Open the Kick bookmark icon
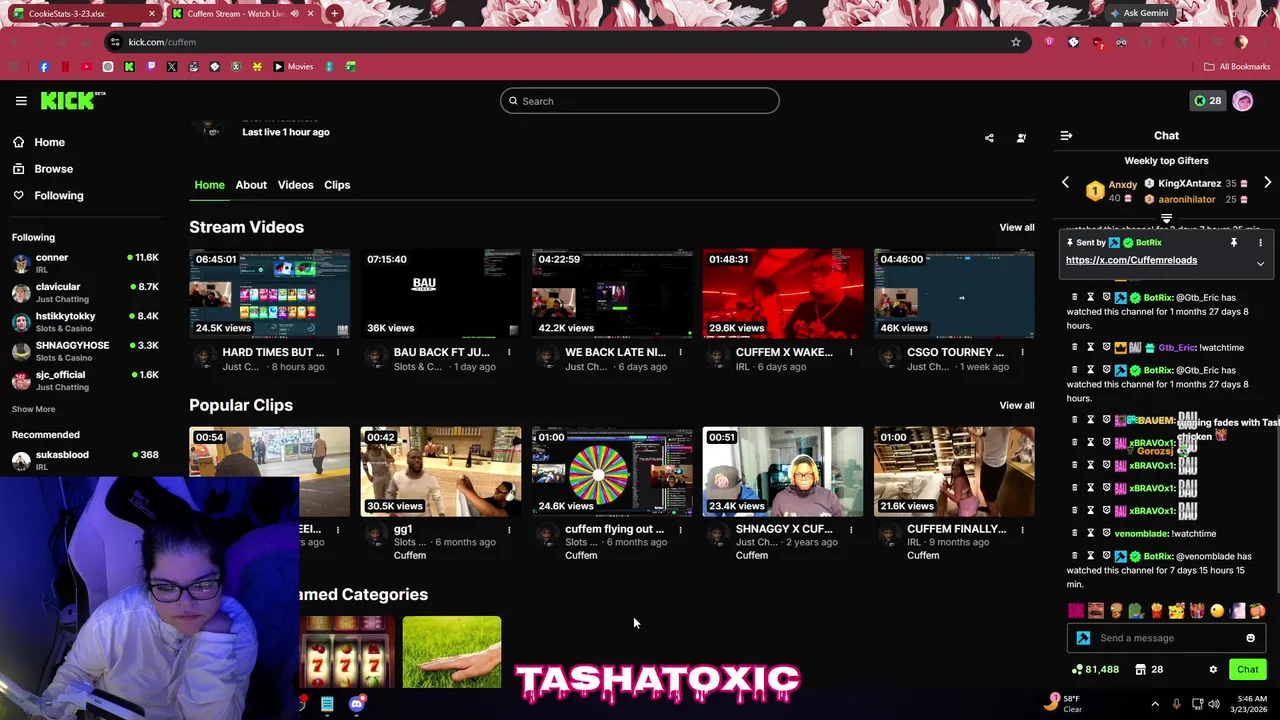Viewport: 1280px width, 720px height. point(129,67)
